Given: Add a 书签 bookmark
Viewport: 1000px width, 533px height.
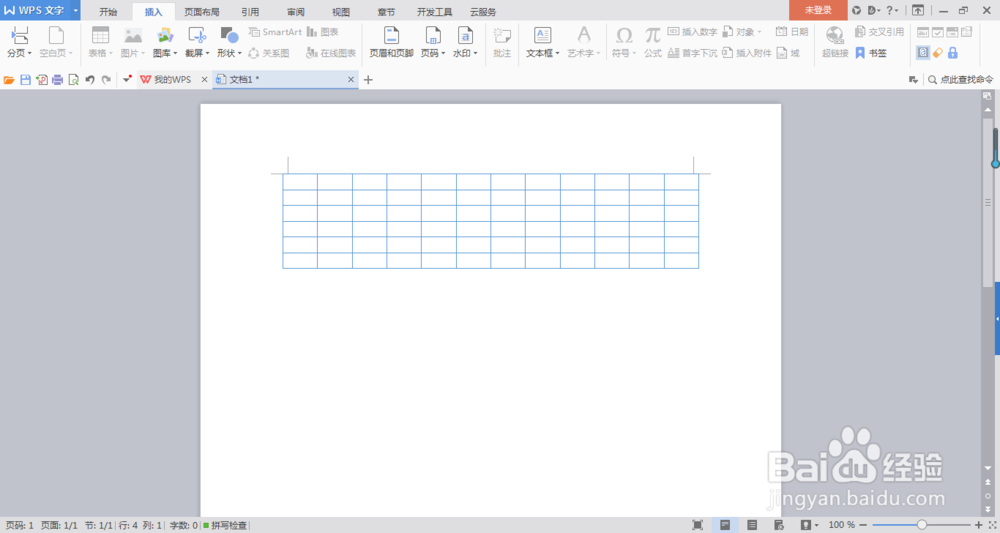Looking at the screenshot, I should pyautogui.click(x=871, y=54).
